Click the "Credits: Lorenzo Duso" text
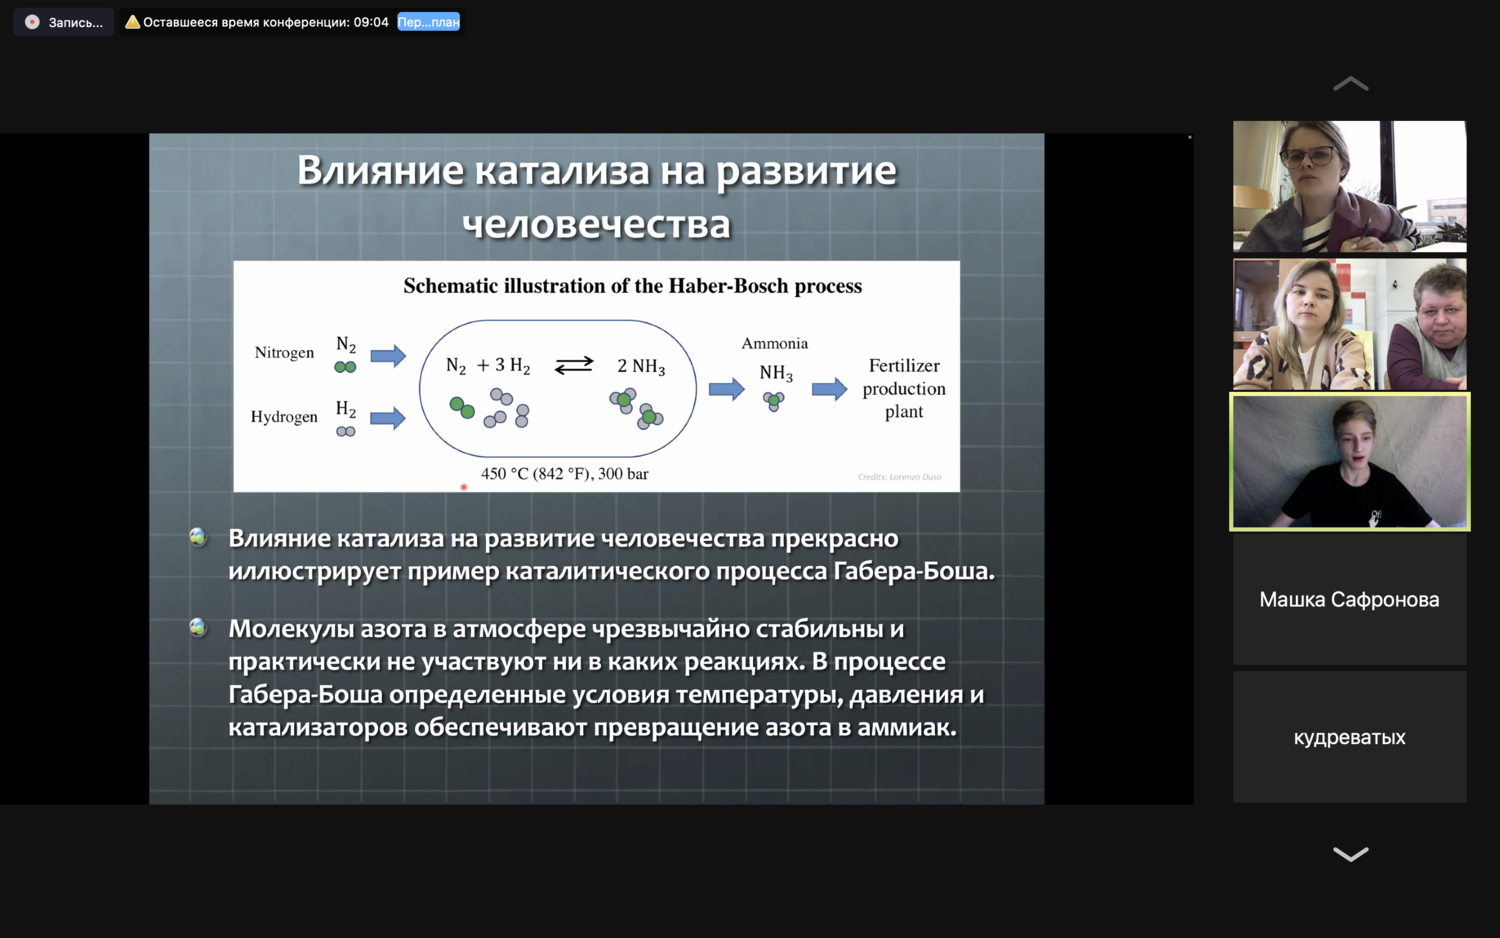The image size is (1500, 938). (x=900, y=477)
